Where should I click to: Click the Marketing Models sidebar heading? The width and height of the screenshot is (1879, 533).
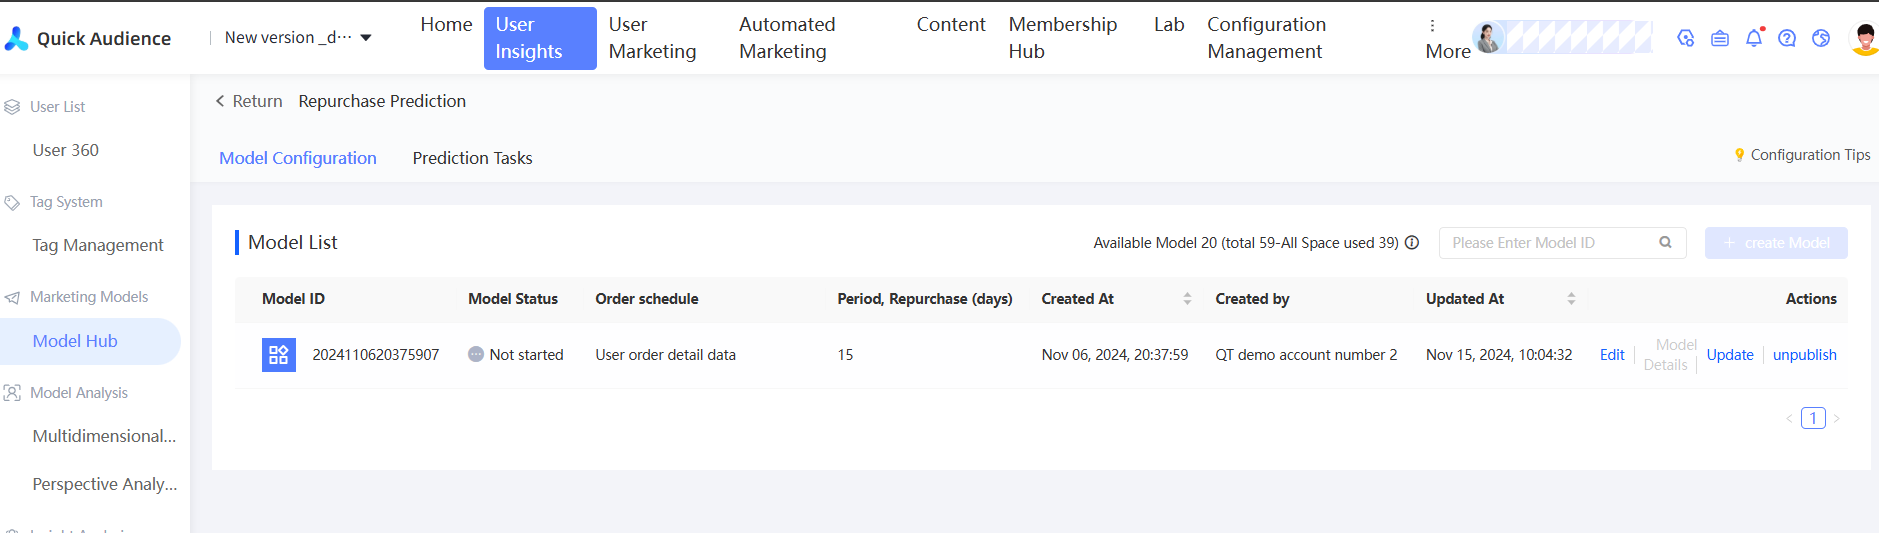click(89, 297)
